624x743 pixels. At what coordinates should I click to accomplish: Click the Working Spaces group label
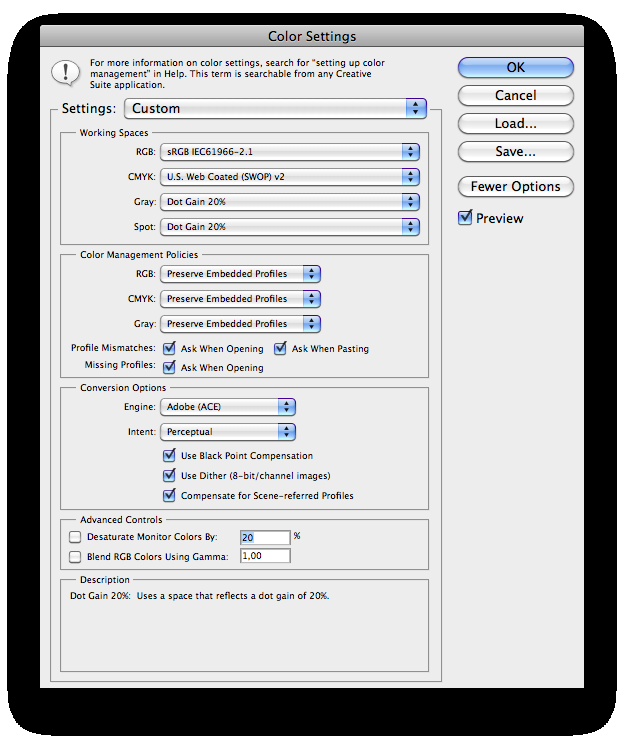(x=114, y=133)
